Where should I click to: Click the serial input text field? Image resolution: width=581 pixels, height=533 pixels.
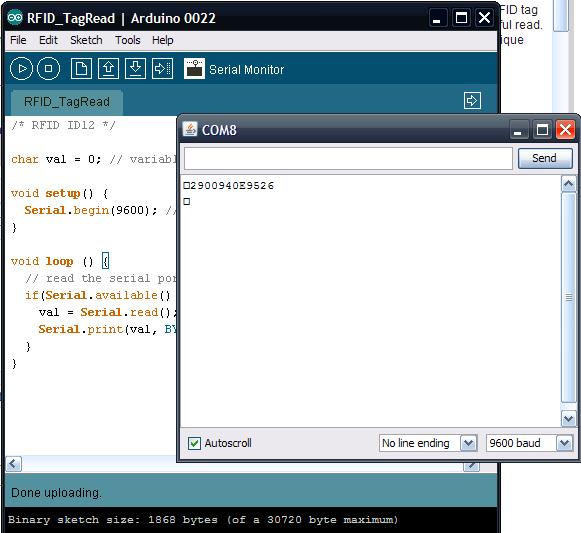click(x=348, y=158)
